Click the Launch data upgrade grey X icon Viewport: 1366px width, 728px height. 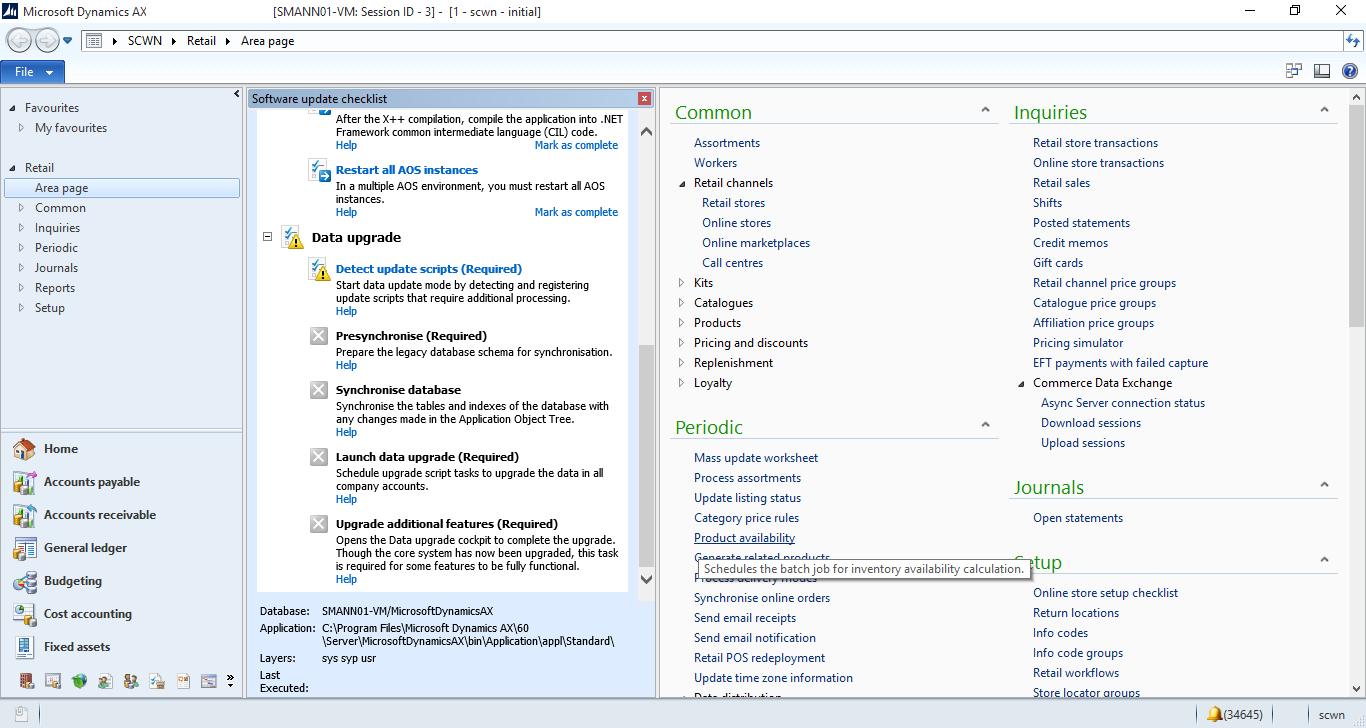coord(319,457)
